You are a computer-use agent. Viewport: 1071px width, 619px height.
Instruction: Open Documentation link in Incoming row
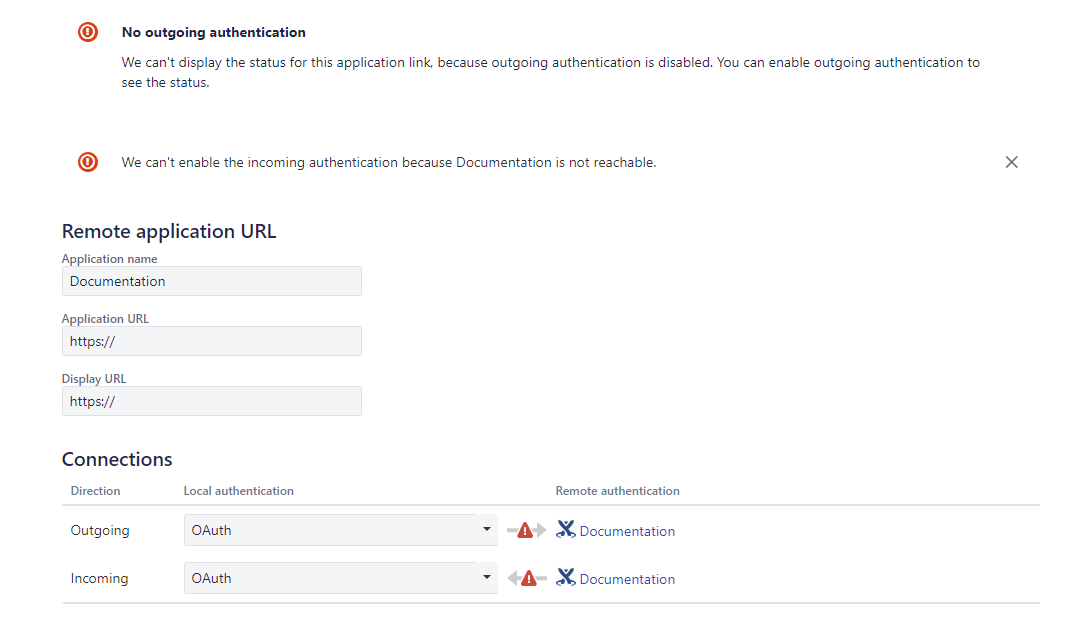627,579
